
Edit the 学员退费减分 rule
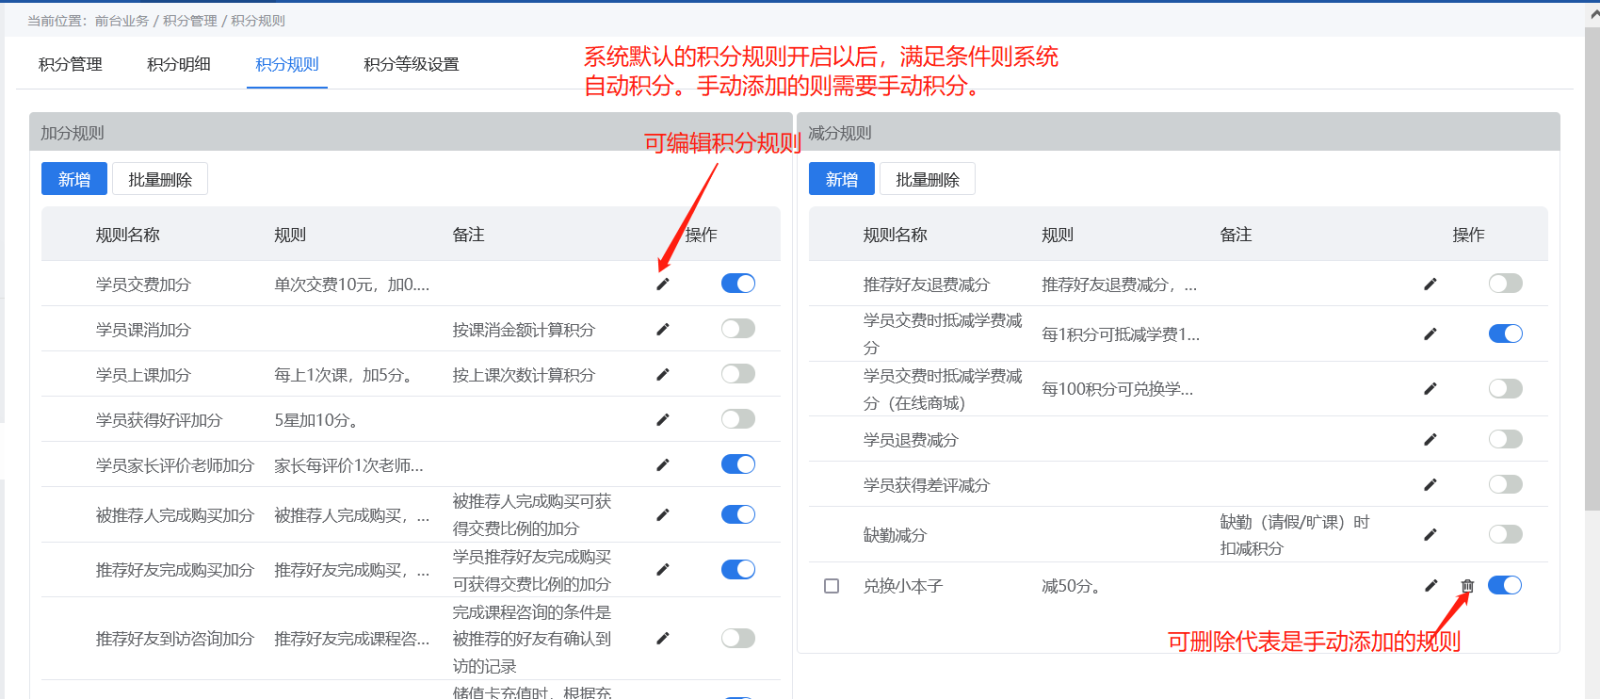point(1430,439)
